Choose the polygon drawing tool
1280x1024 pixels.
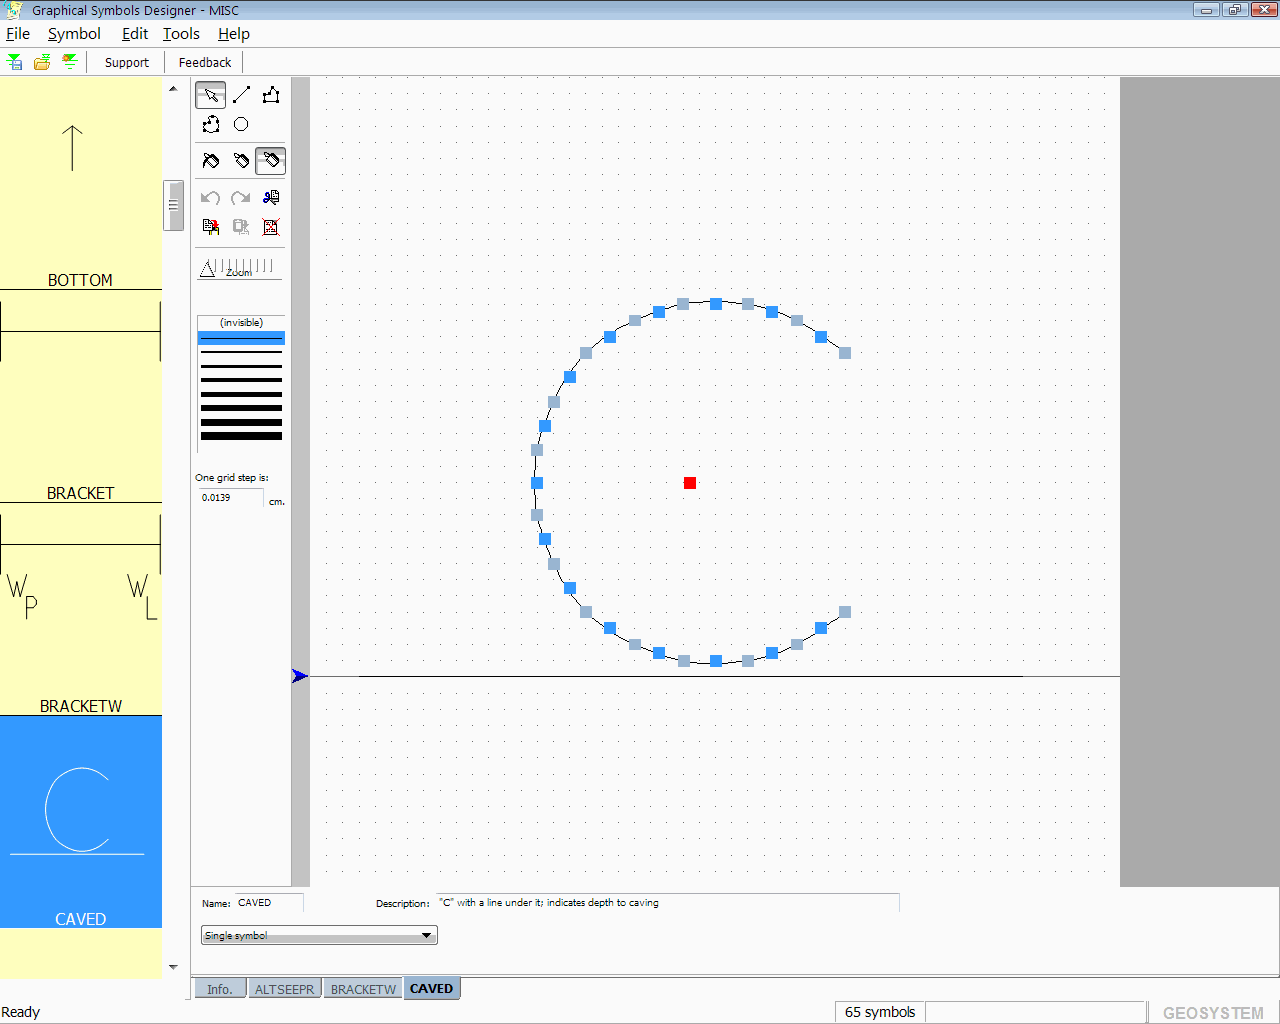click(x=271, y=95)
